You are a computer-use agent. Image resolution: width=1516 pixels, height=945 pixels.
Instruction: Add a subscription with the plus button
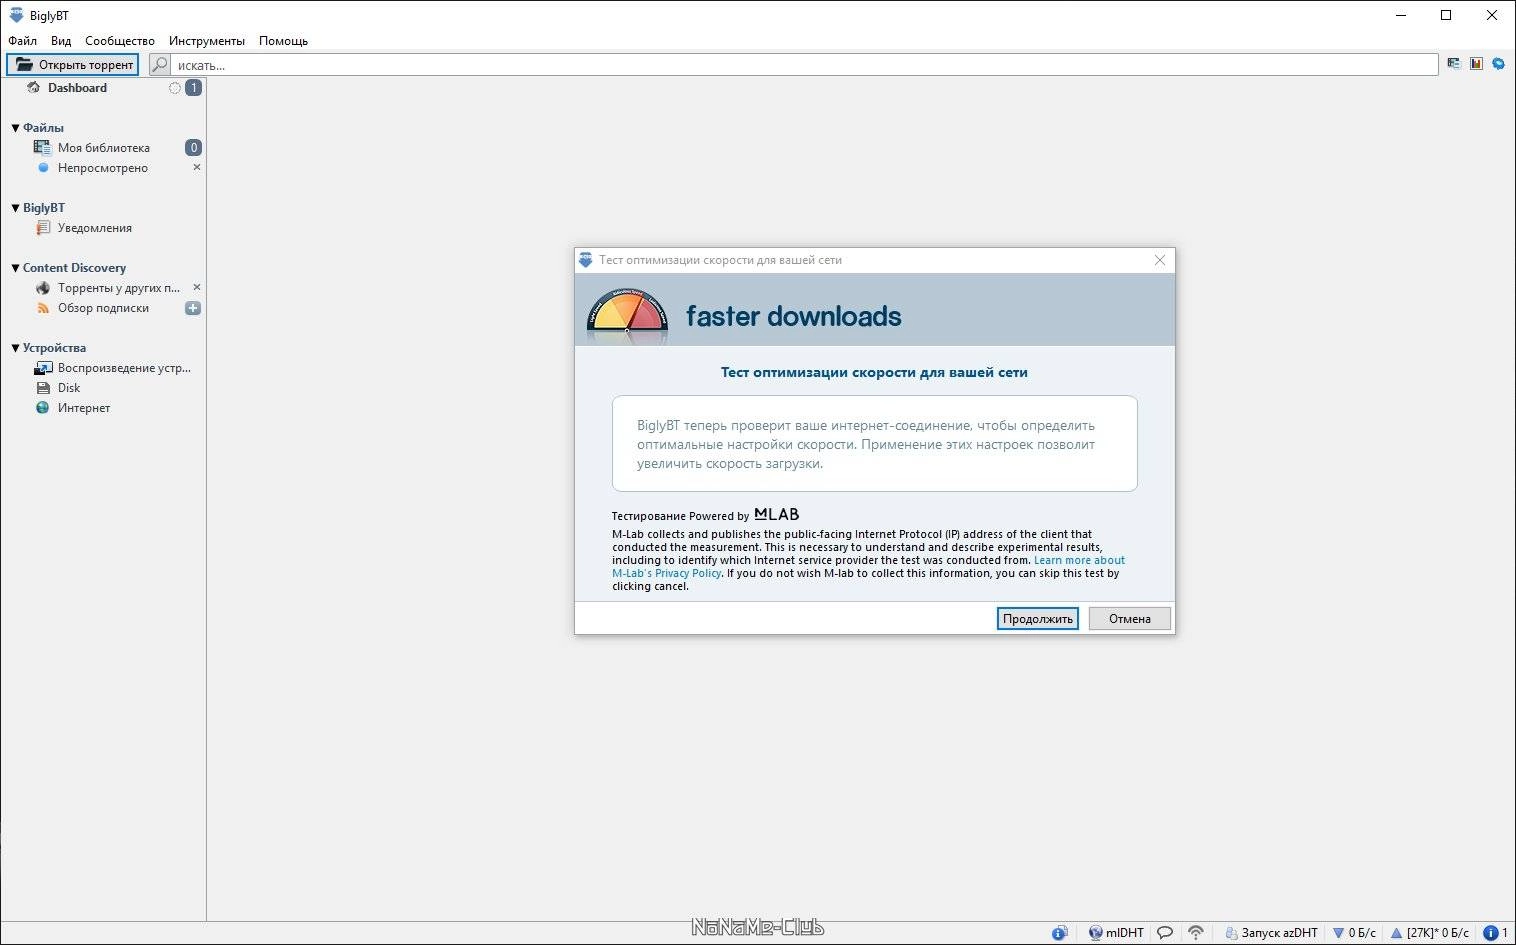[193, 308]
